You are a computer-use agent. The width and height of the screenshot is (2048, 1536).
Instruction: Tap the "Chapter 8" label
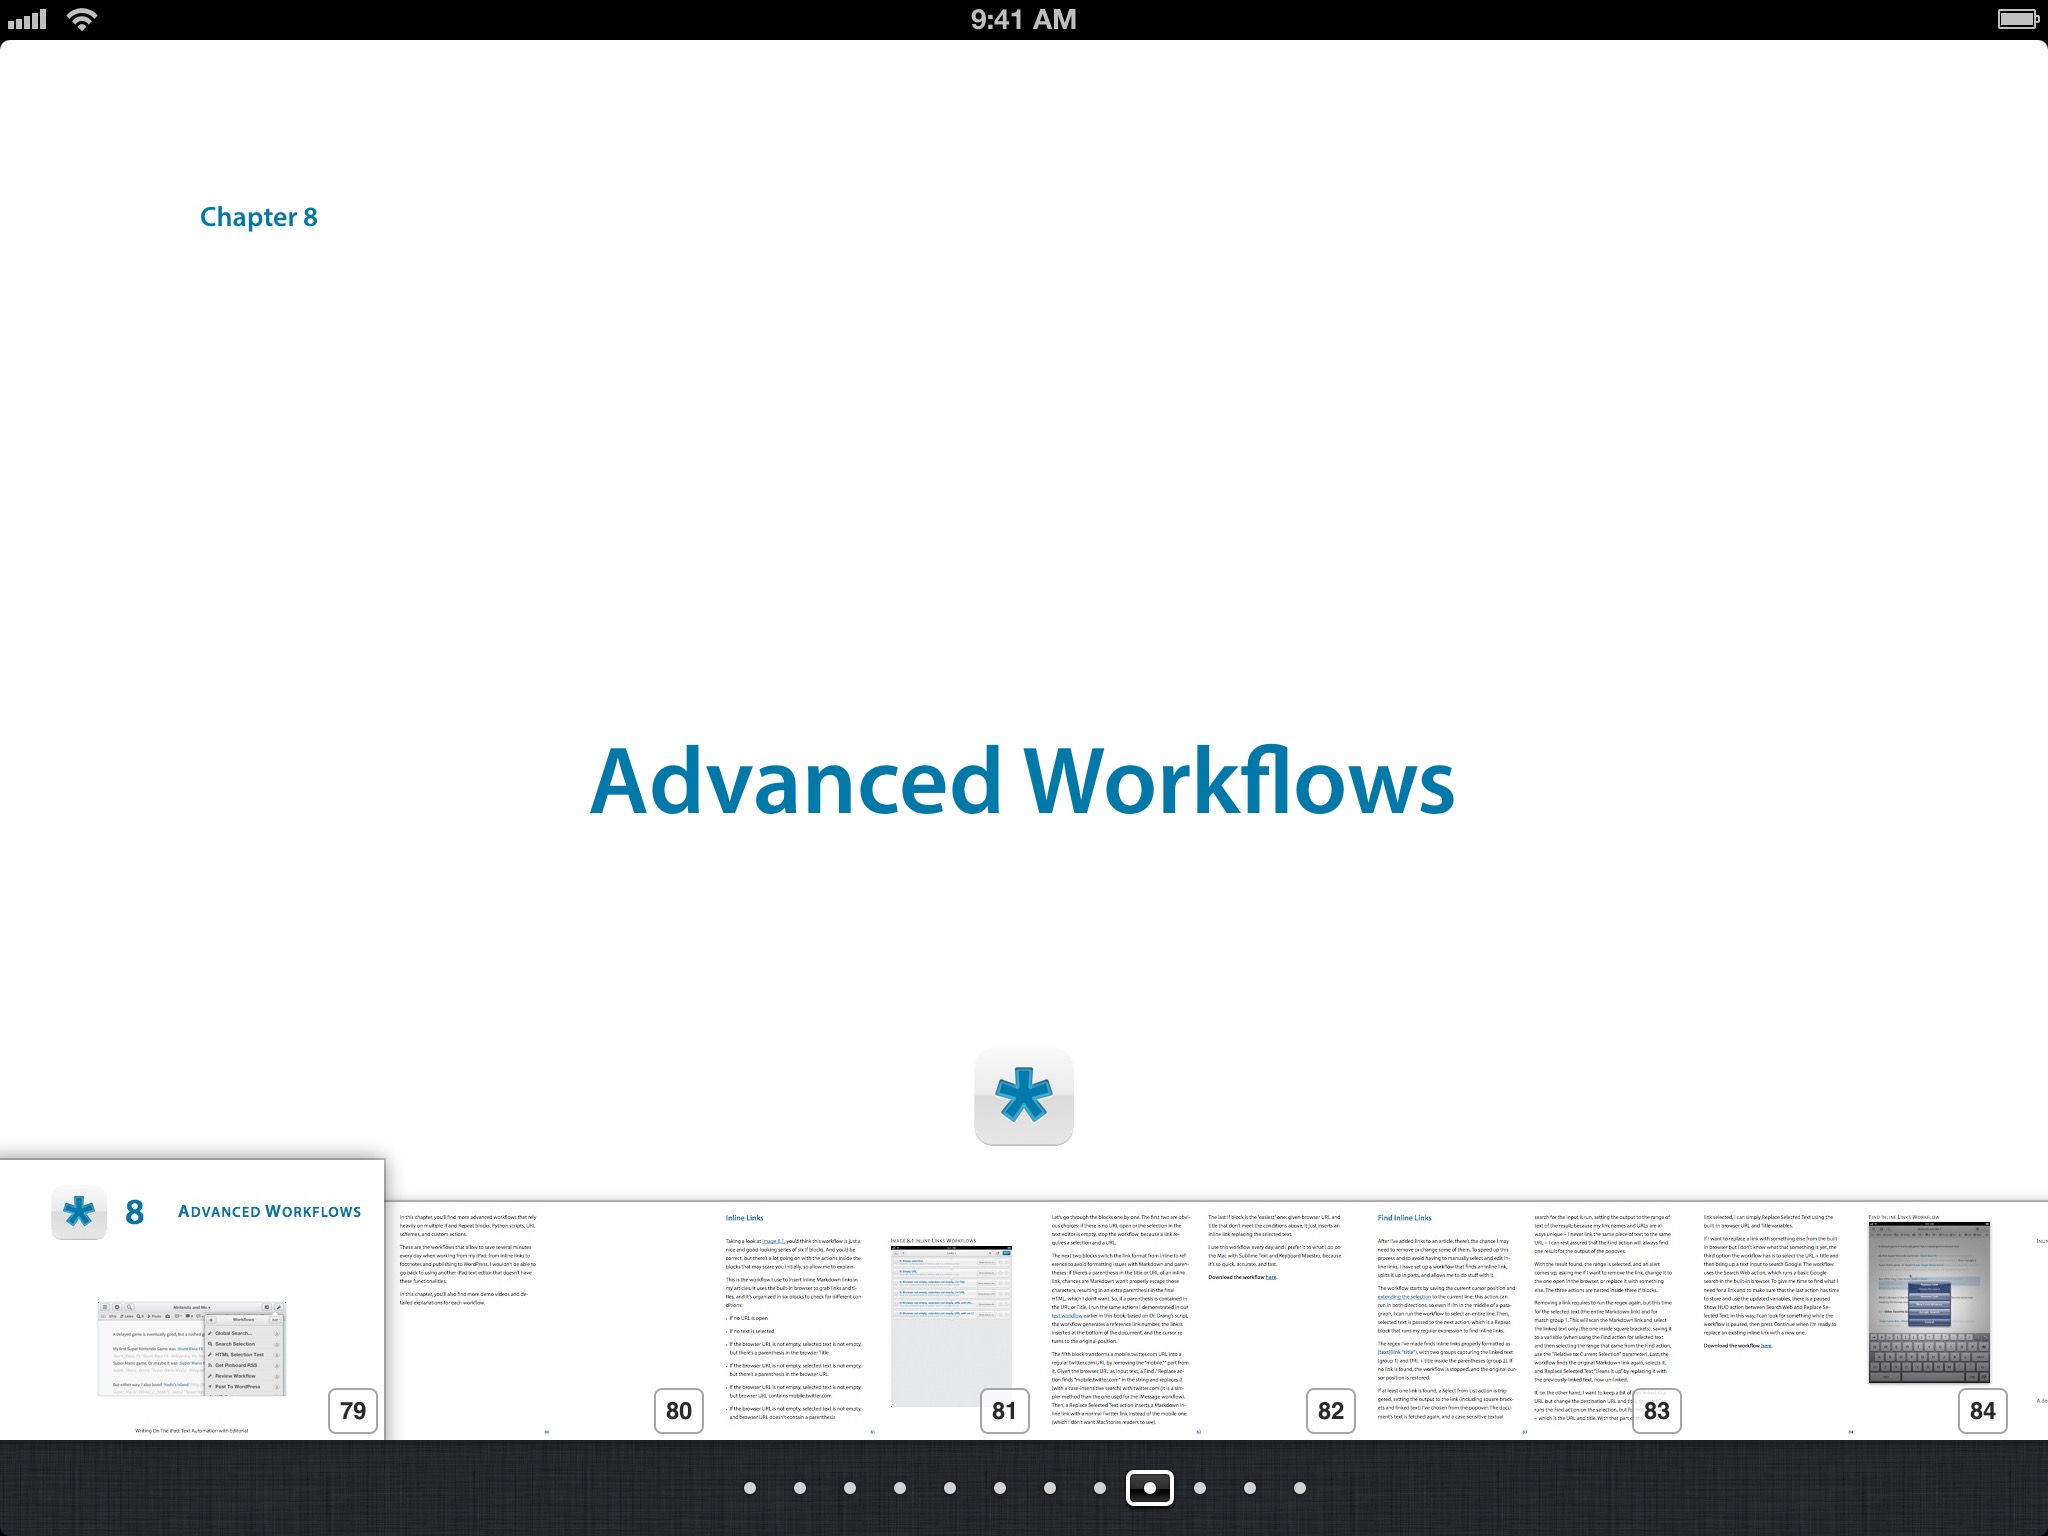259,217
